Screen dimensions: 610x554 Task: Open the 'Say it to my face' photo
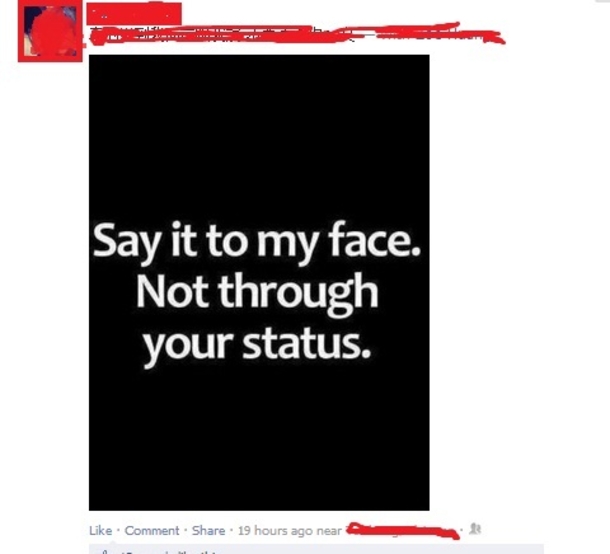[259, 282]
